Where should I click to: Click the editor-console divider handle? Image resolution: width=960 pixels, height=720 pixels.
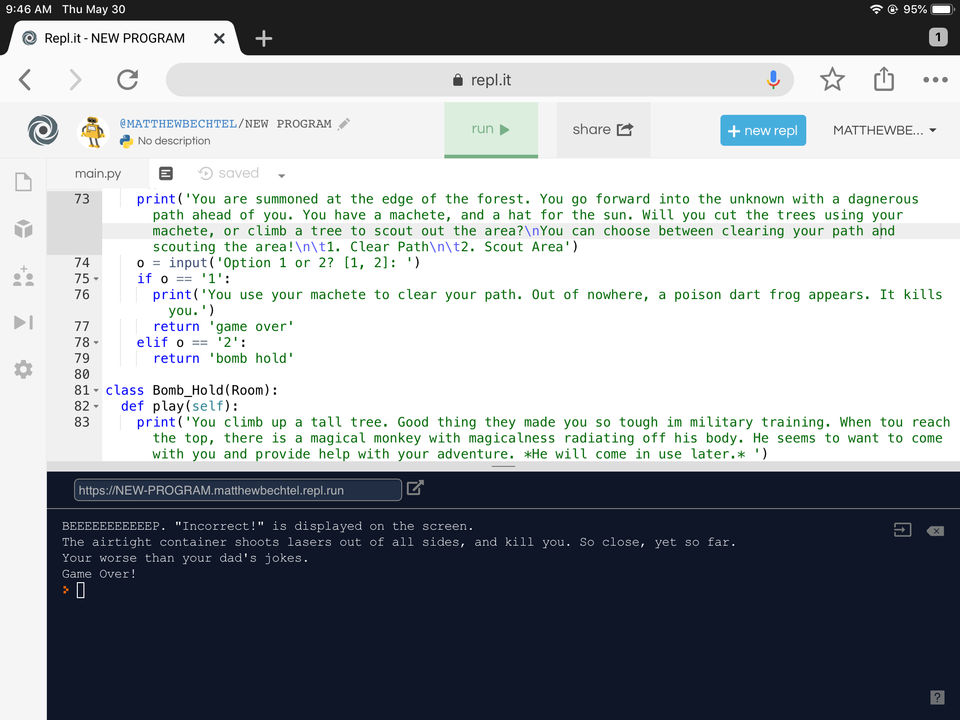(503, 467)
